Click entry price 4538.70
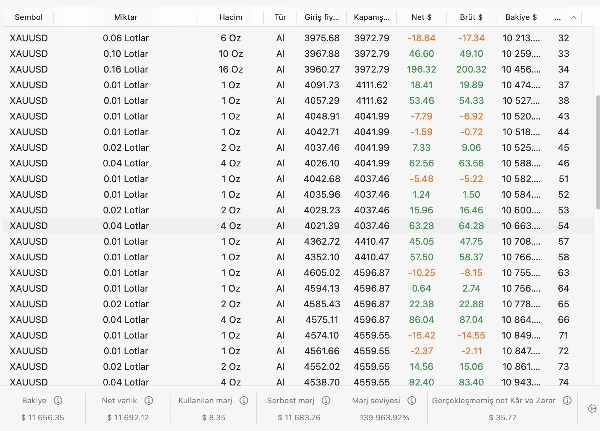The image size is (600, 431). 322,382
